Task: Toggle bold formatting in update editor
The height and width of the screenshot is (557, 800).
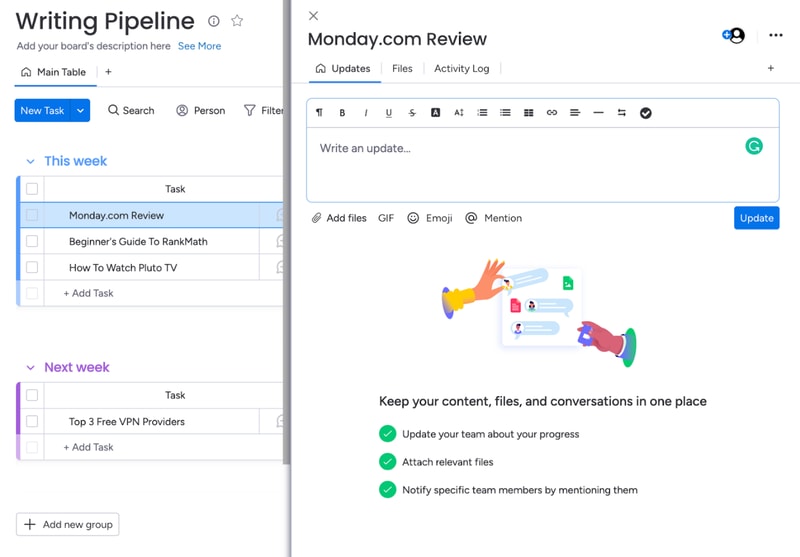Action: click(342, 113)
